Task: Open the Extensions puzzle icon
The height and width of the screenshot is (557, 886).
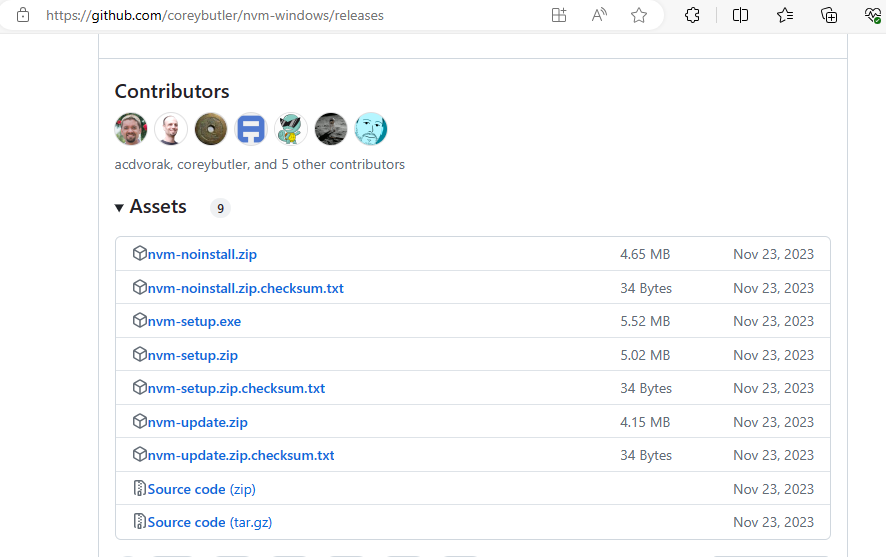Action: tap(692, 15)
